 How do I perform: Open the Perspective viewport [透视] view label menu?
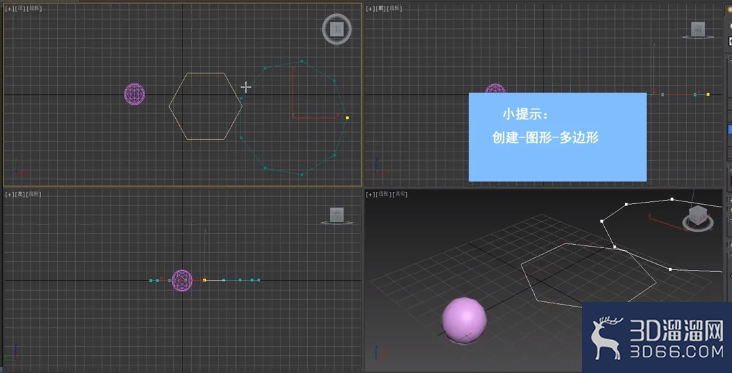coord(384,194)
